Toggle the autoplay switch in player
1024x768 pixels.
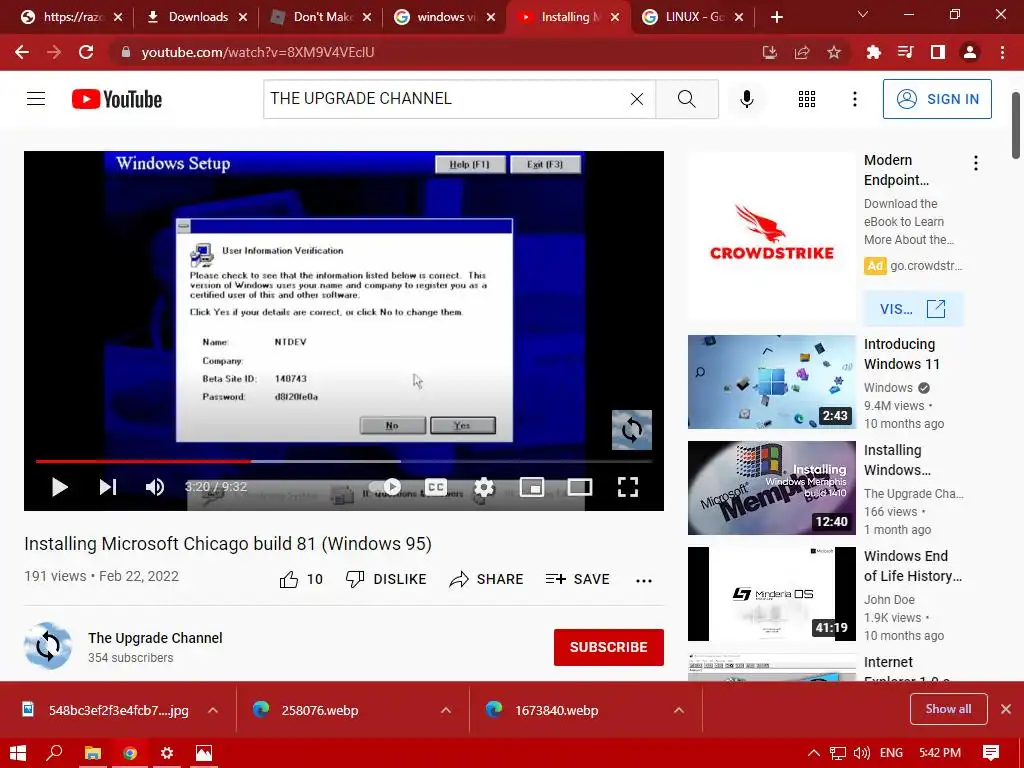point(386,487)
